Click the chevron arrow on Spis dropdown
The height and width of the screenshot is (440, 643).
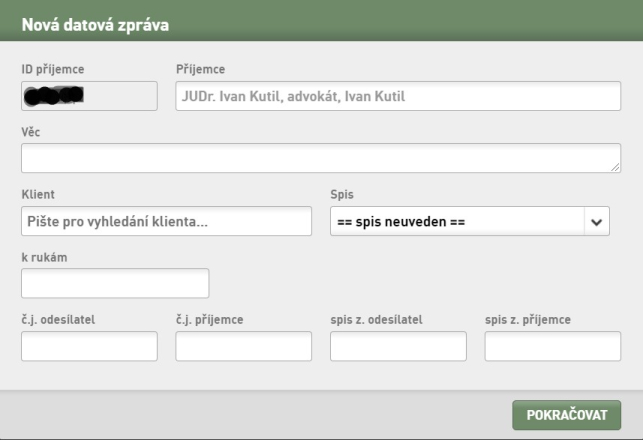(x=597, y=222)
